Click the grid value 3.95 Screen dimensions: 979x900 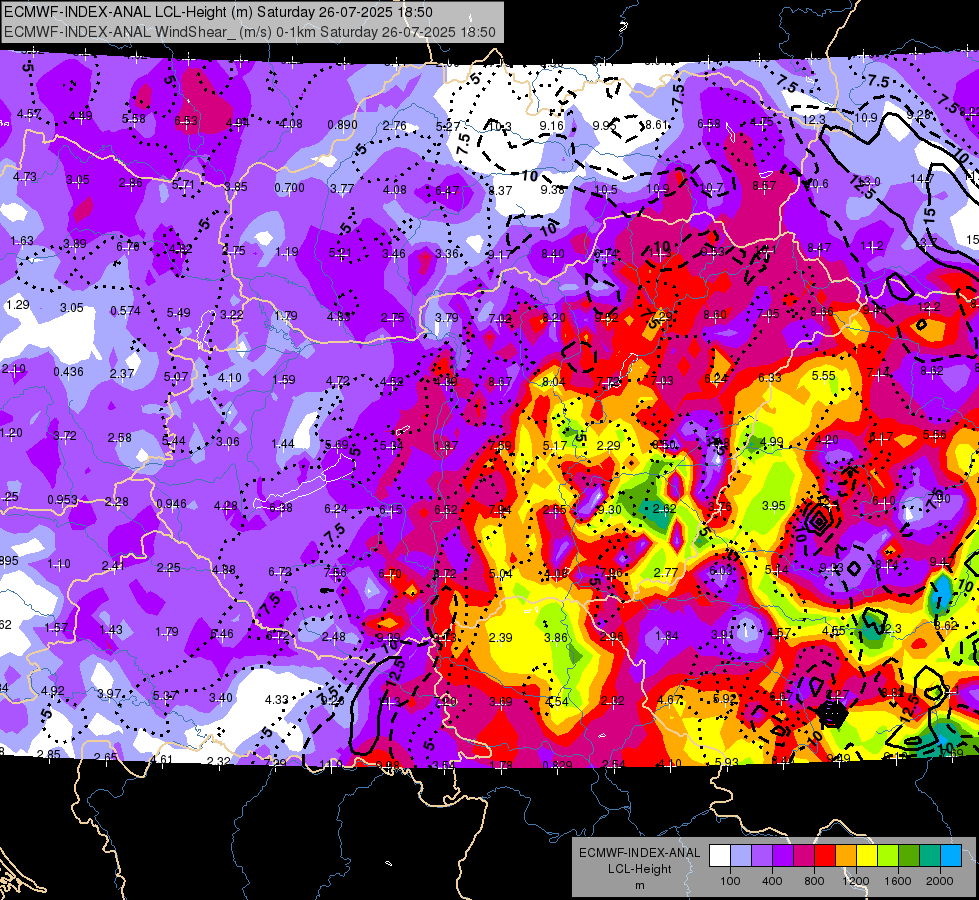[774, 506]
